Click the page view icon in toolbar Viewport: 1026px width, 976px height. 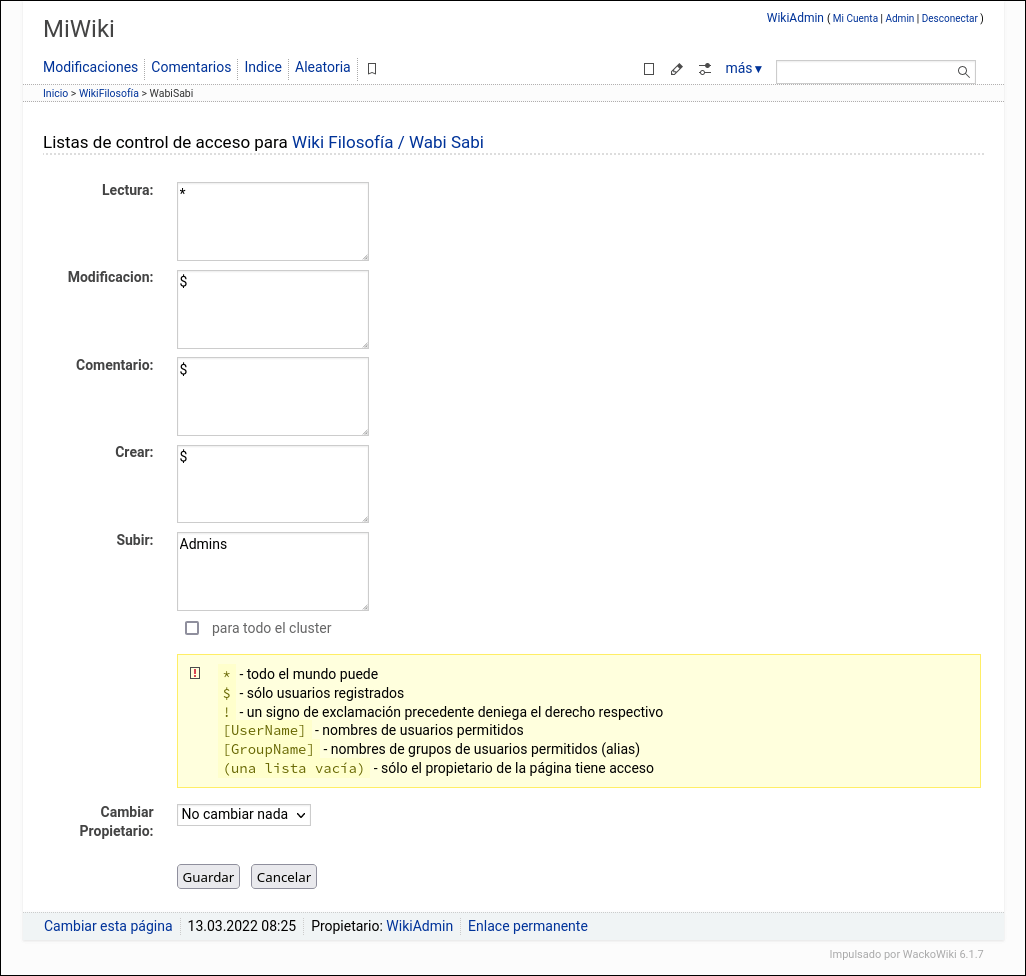point(649,69)
